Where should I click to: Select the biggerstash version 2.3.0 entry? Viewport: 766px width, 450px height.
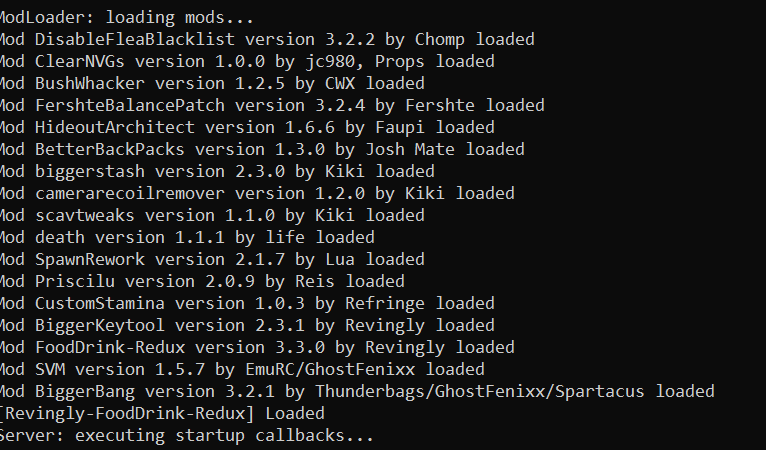pos(217,171)
